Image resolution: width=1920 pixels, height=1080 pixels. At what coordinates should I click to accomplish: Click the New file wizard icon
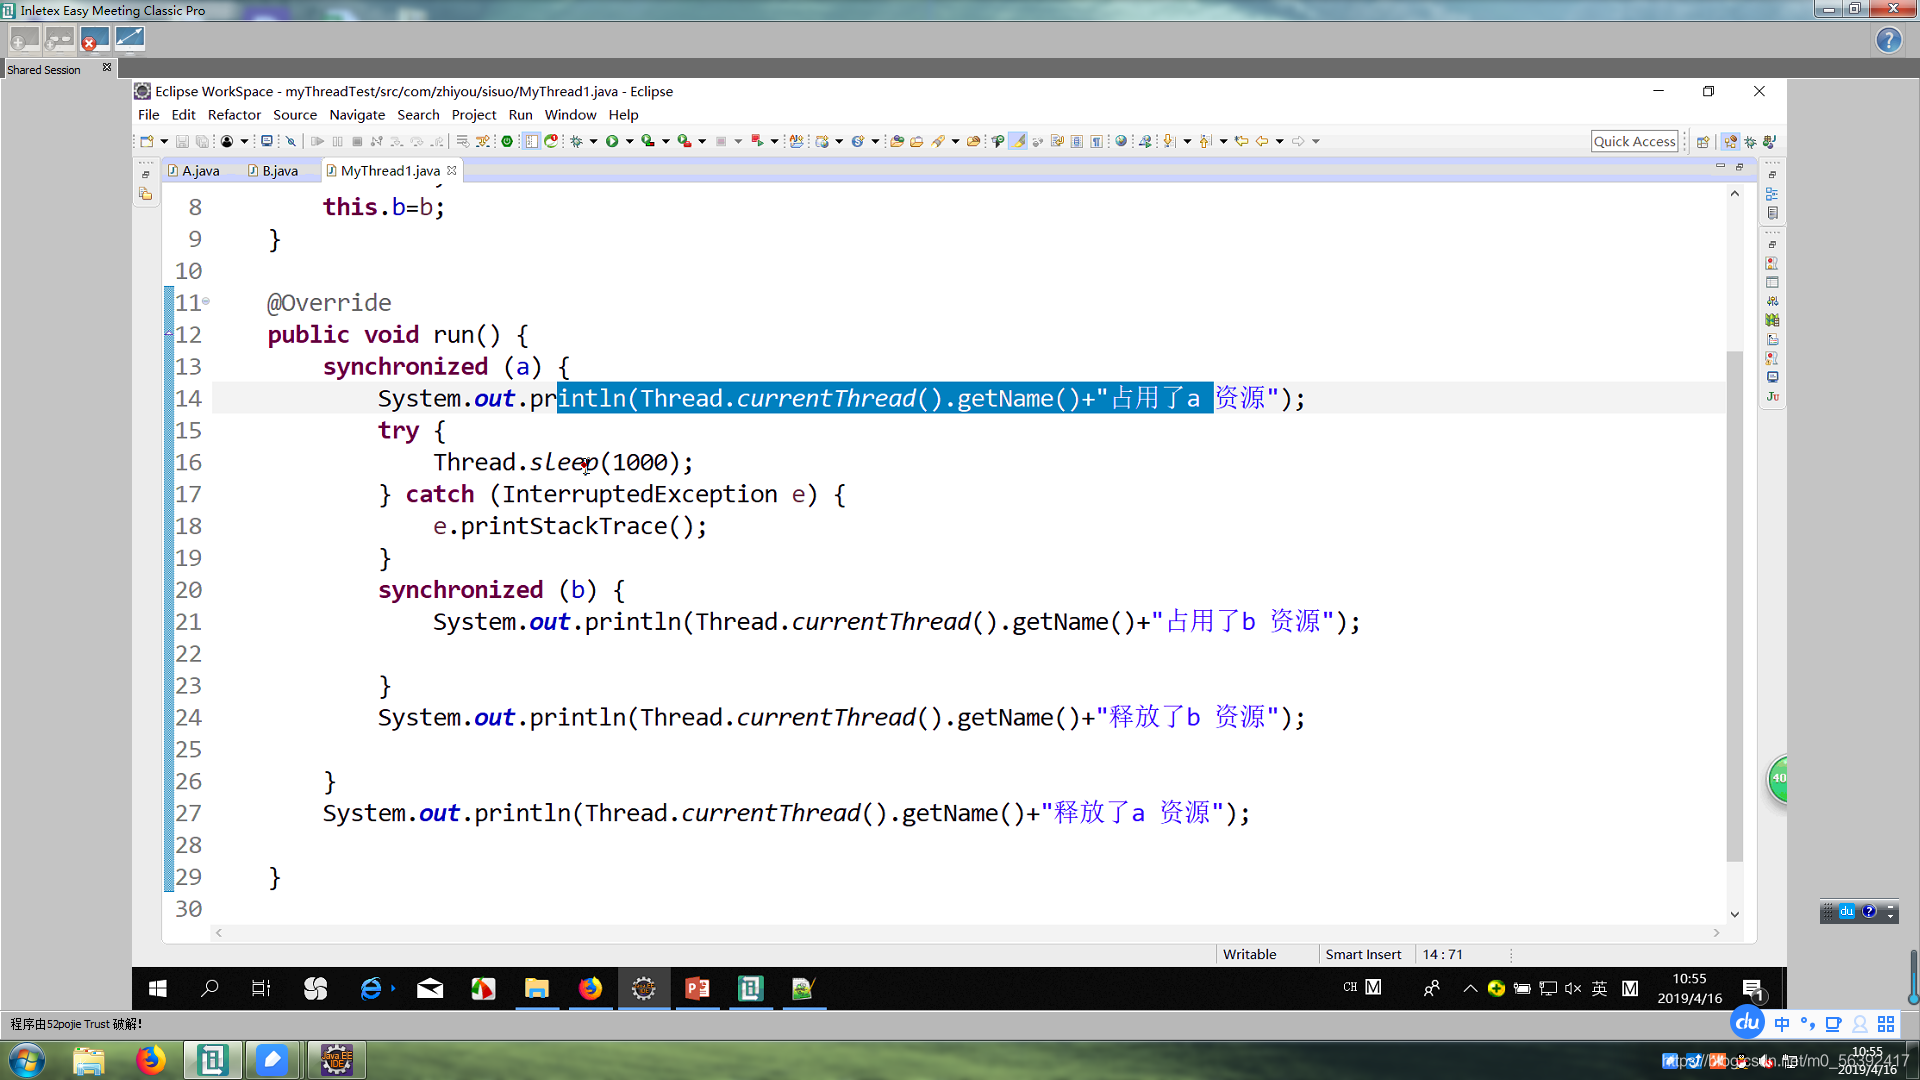coord(146,141)
